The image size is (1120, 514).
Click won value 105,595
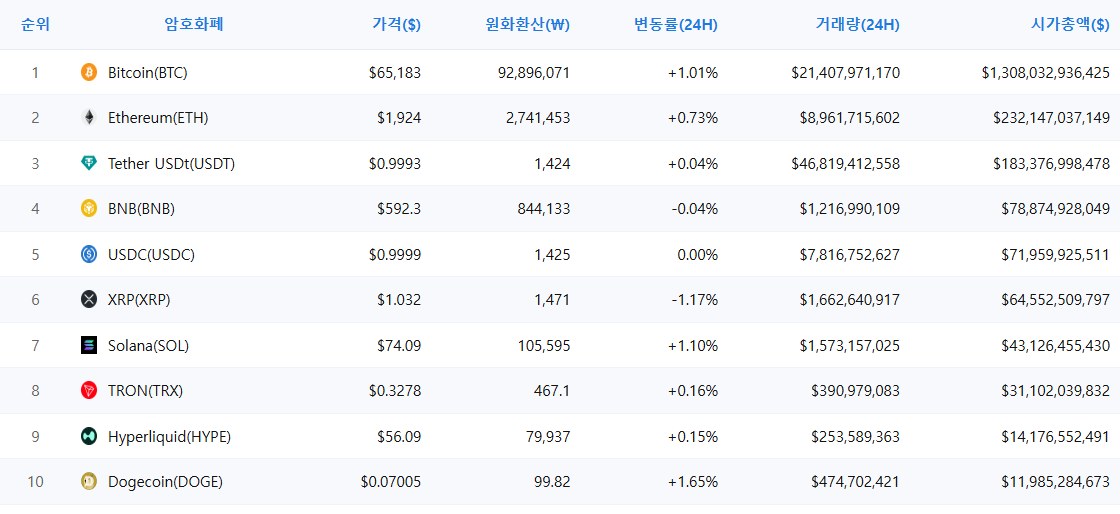[x=544, y=346]
